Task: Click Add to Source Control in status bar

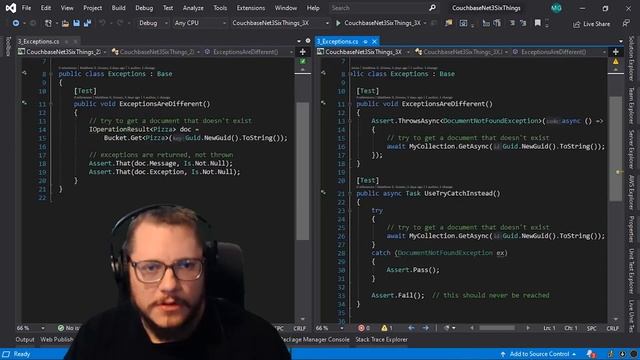Action: coord(539,354)
